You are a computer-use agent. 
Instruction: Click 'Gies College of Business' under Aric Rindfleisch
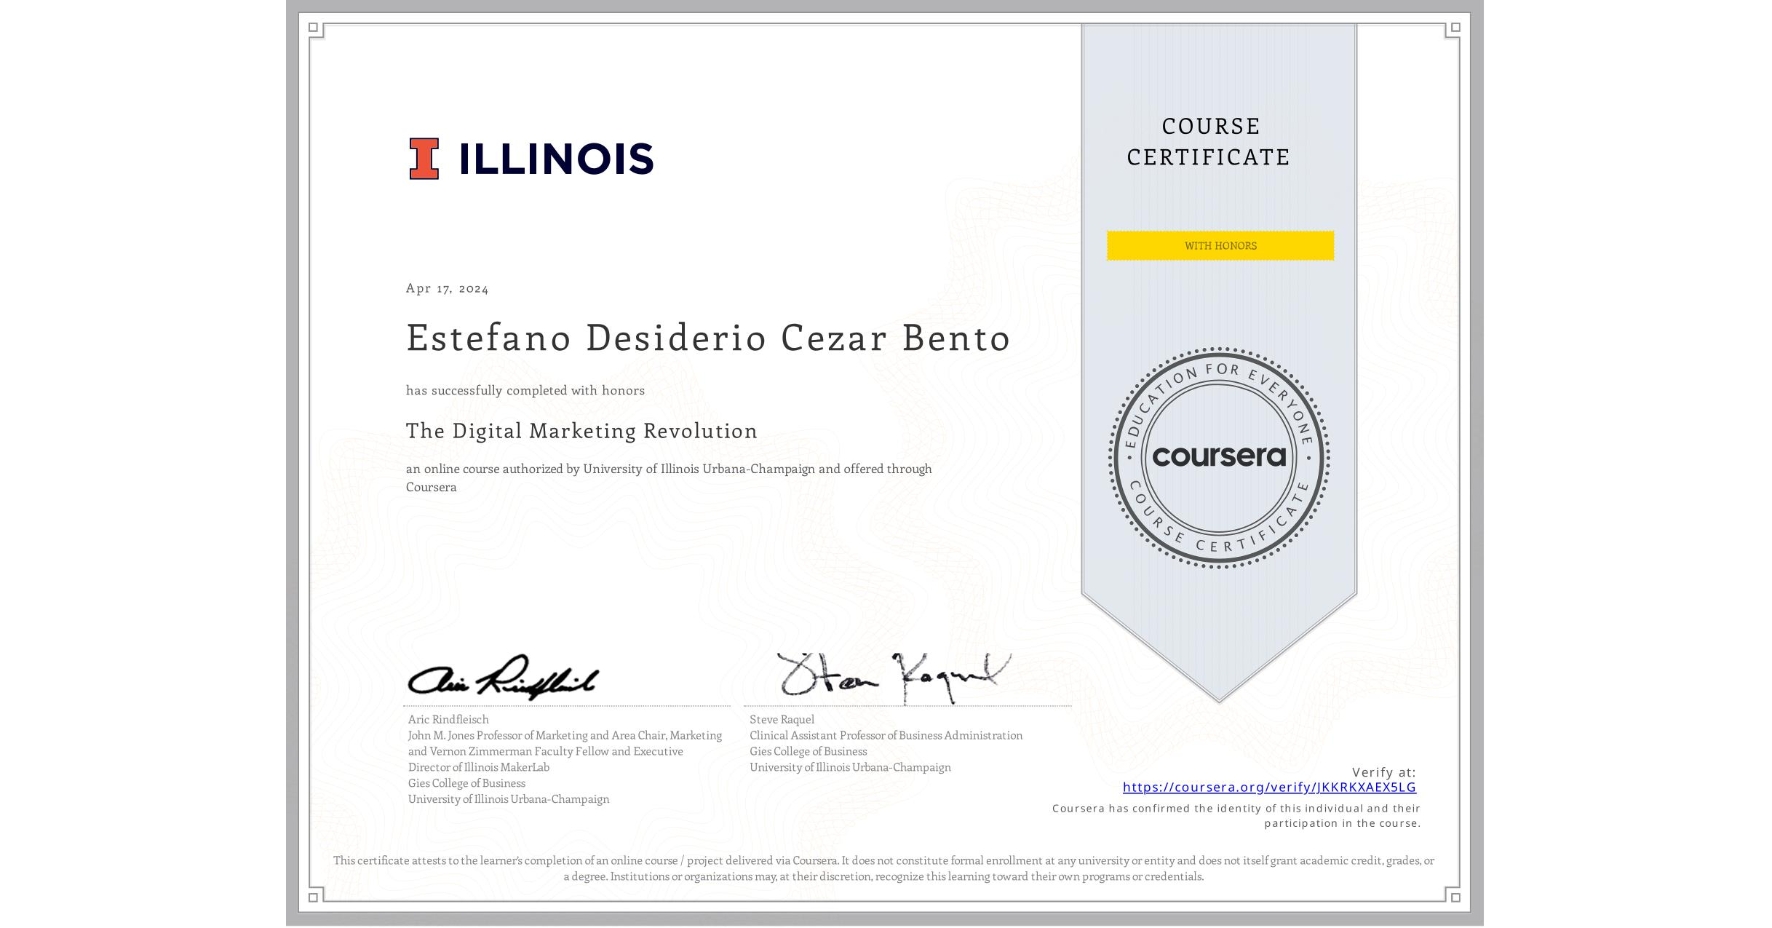pyautogui.click(x=466, y=783)
